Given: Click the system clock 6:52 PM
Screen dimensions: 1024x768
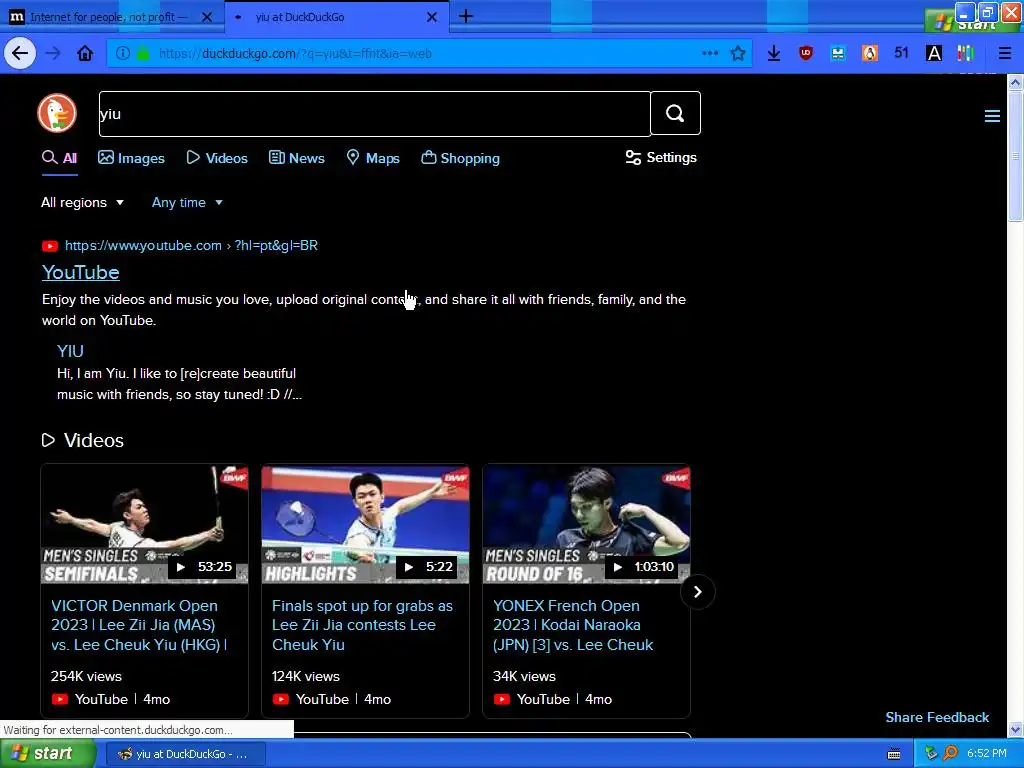Looking at the screenshot, I should tap(987, 754).
